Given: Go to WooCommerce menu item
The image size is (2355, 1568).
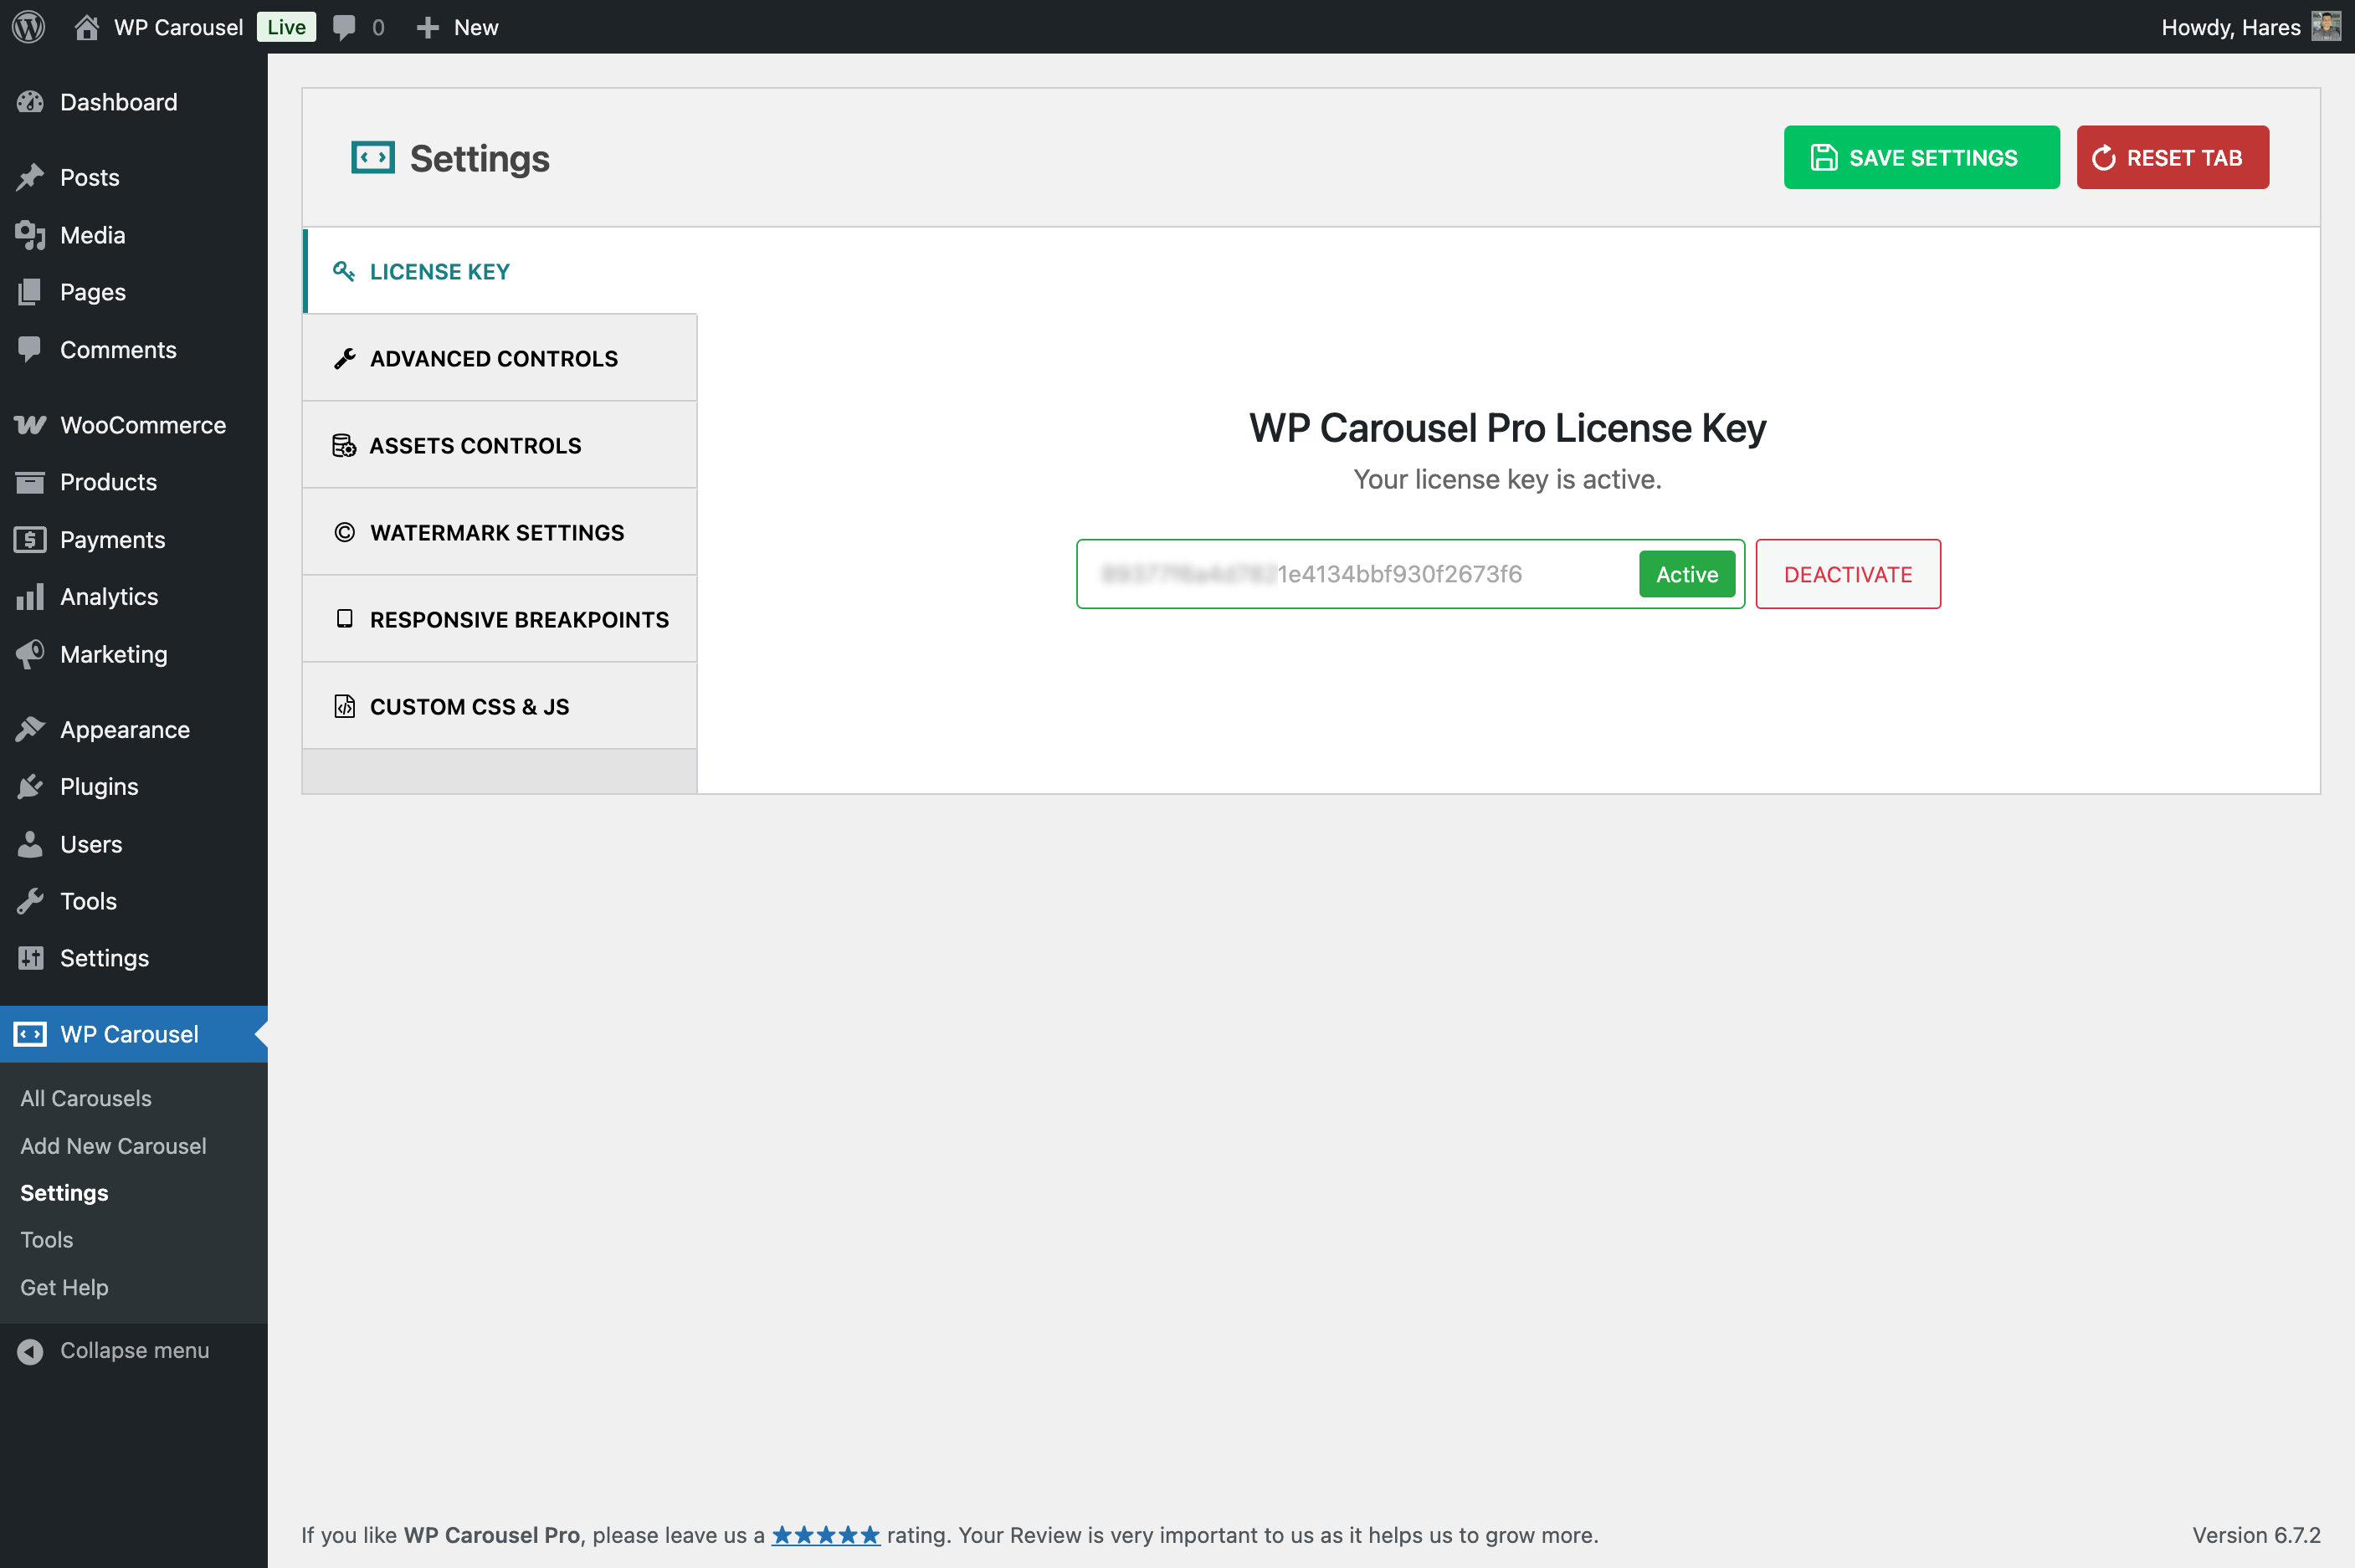Looking at the screenshot, I should coord(134,425).
